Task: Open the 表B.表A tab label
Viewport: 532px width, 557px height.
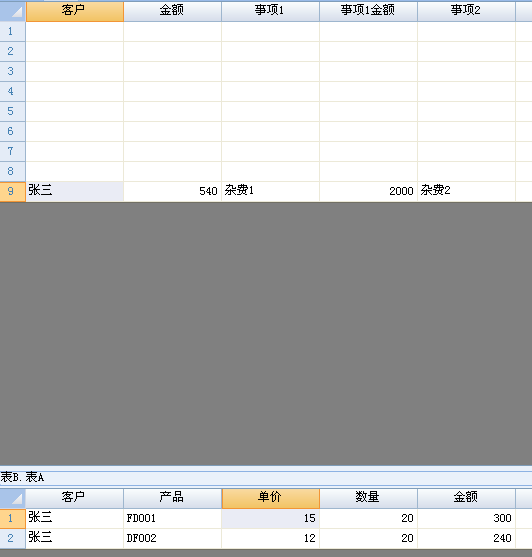Action: tap(22, 477)
